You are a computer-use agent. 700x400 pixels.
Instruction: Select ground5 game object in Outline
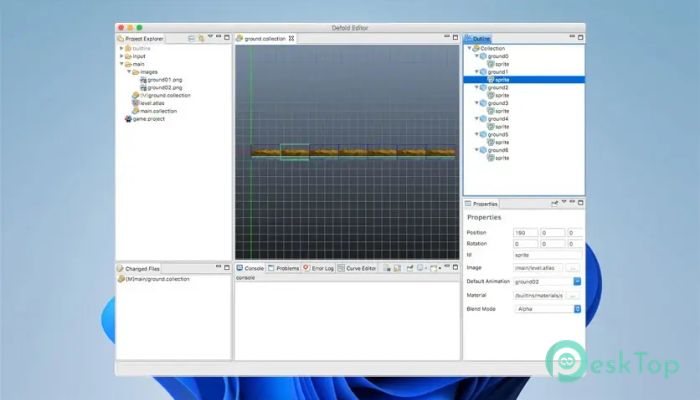[x=498, y=134]
